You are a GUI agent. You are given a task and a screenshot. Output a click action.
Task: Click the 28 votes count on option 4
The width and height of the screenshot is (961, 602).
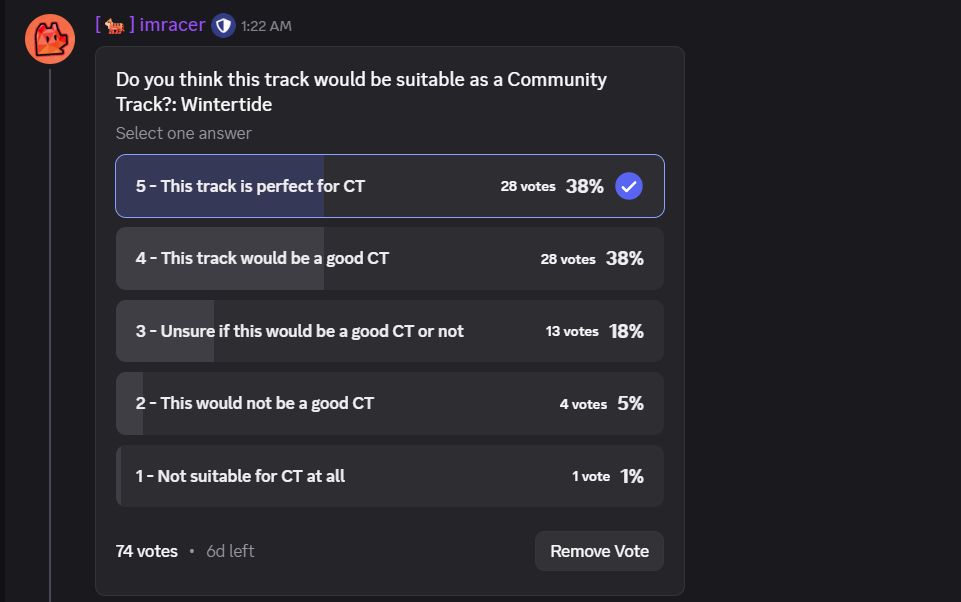tap(568, 259)
